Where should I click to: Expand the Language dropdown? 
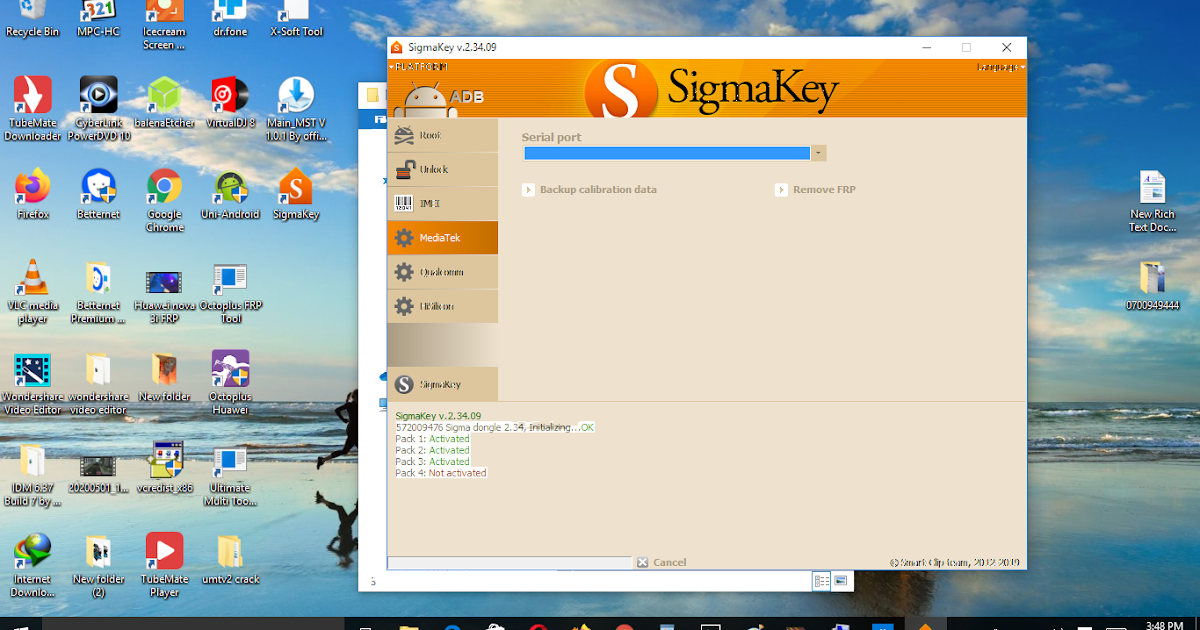click(x=1000, y=67)
